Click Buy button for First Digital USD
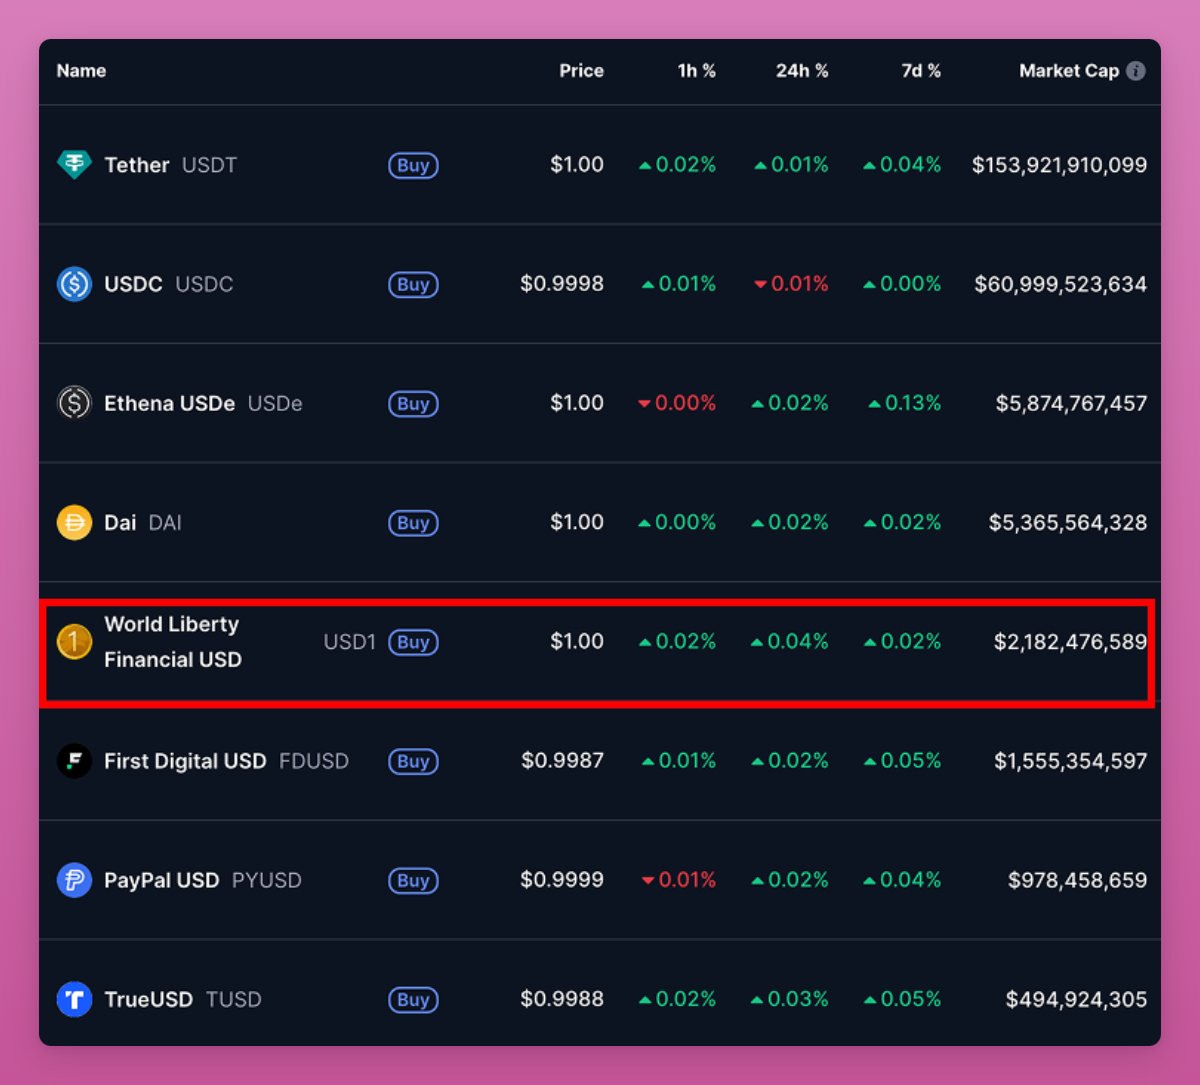1200x1085 pixels. 413,761
